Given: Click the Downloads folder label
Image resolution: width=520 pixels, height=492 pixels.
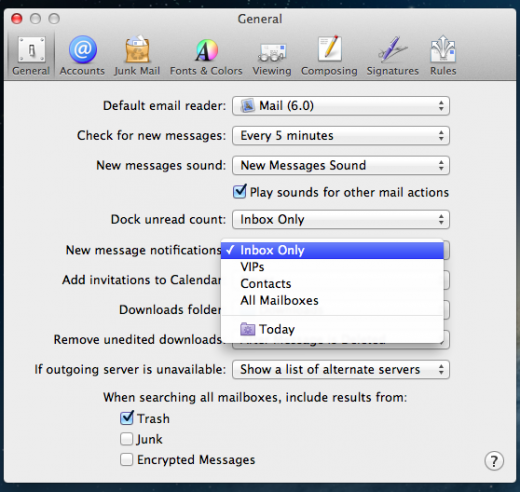Looking at the screenshot, I should [170, 310].
